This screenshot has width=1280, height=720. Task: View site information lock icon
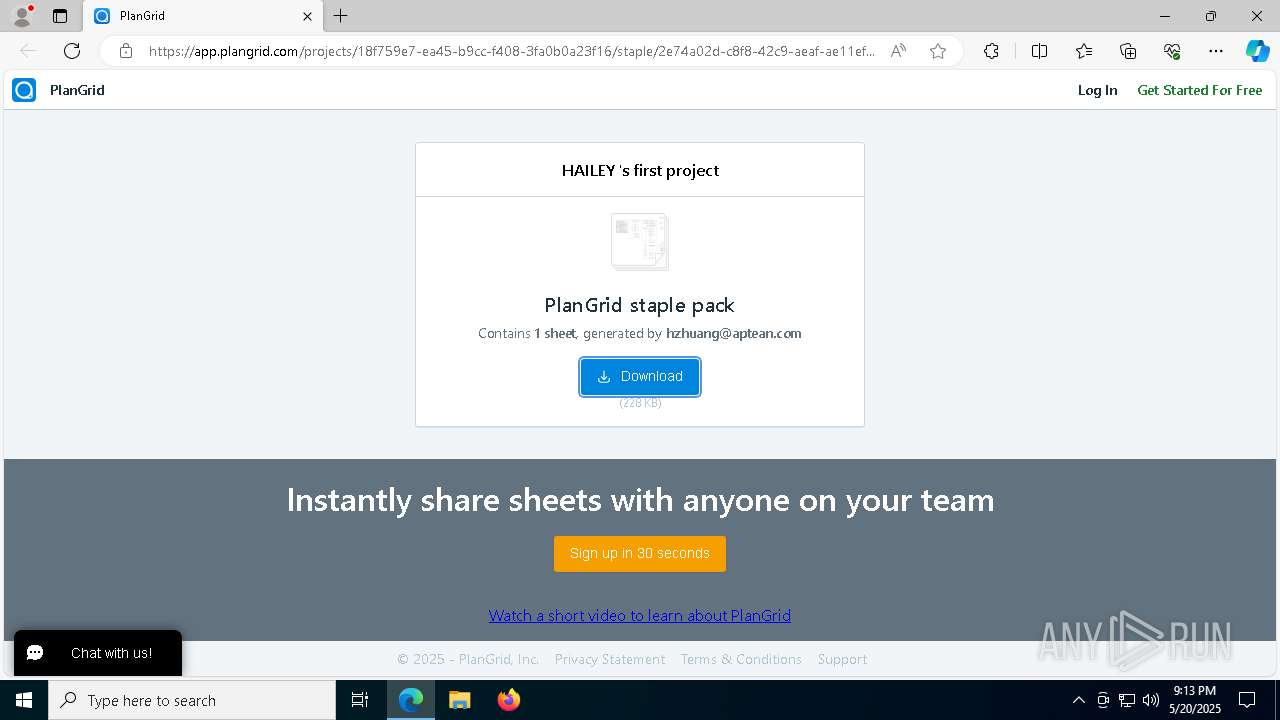click(x=126, y=51)
